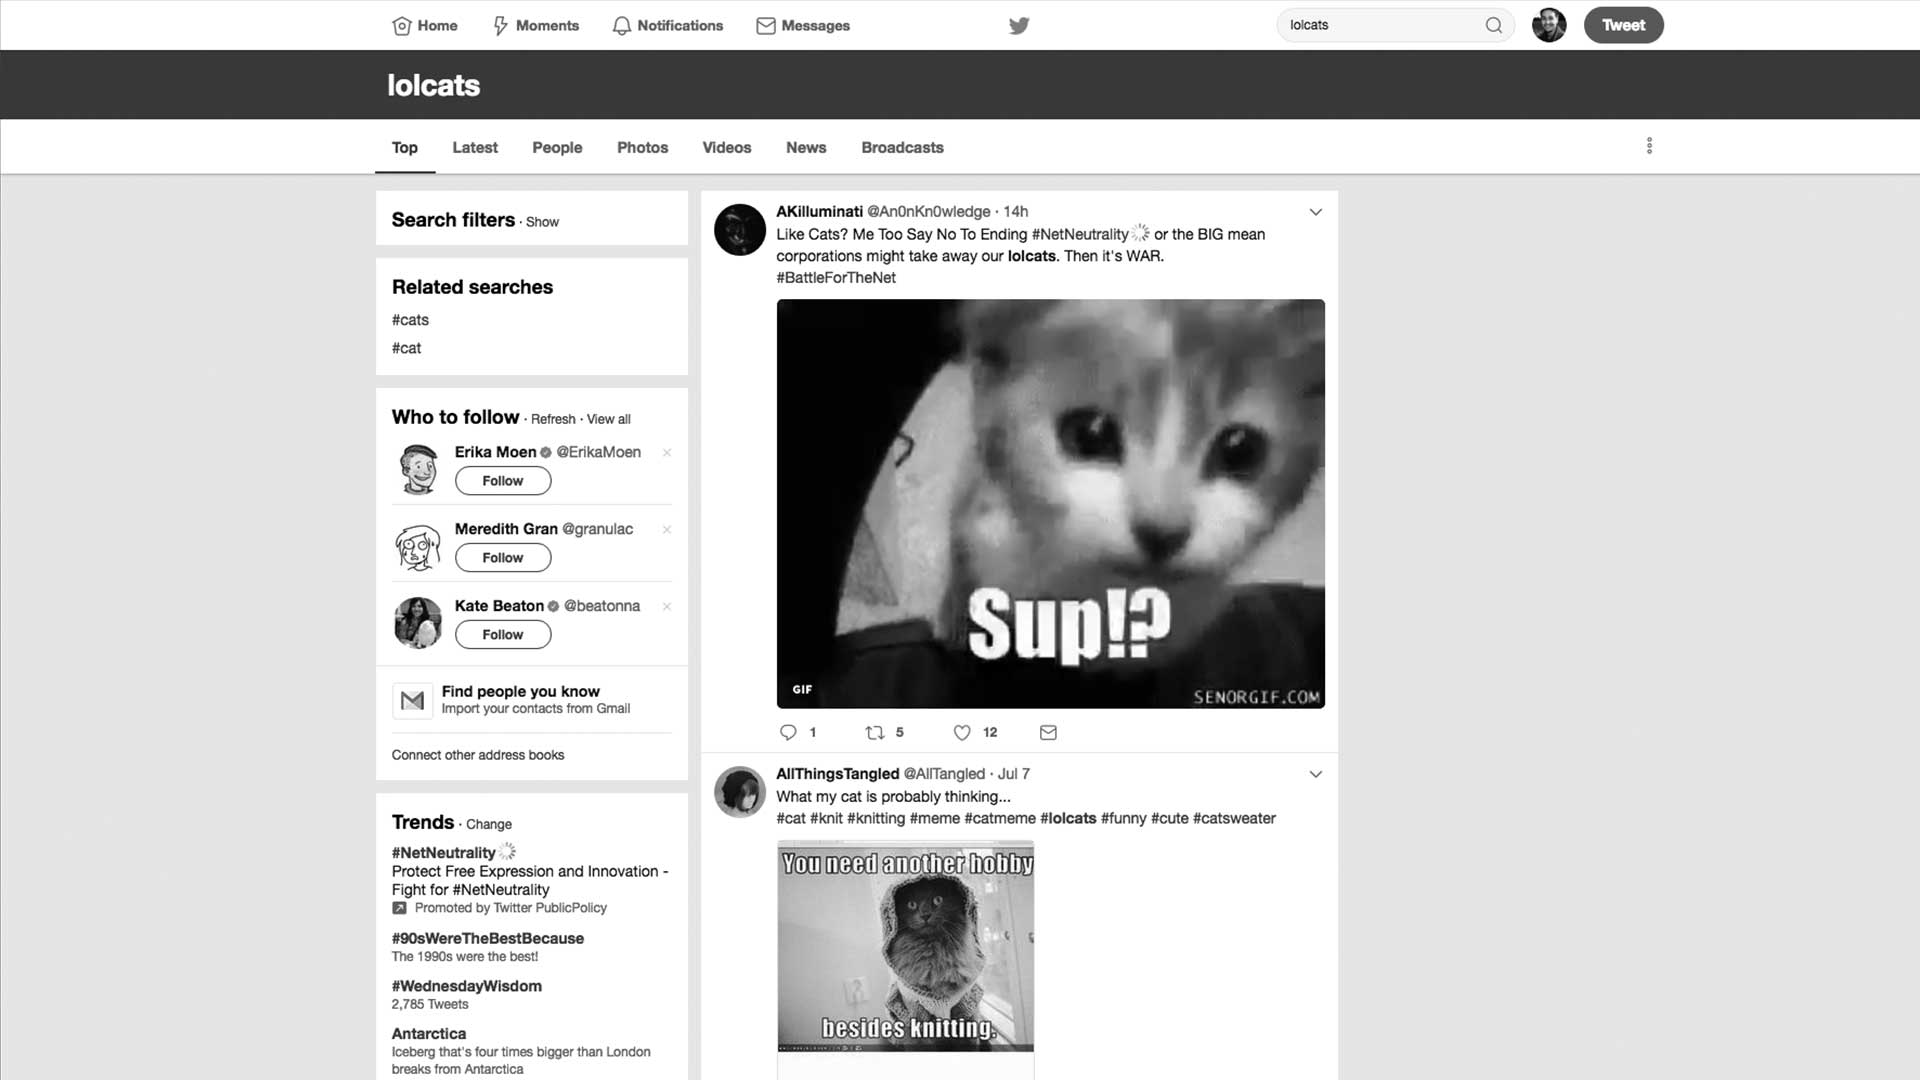Switch to the Videos tab

coord(727,147)
